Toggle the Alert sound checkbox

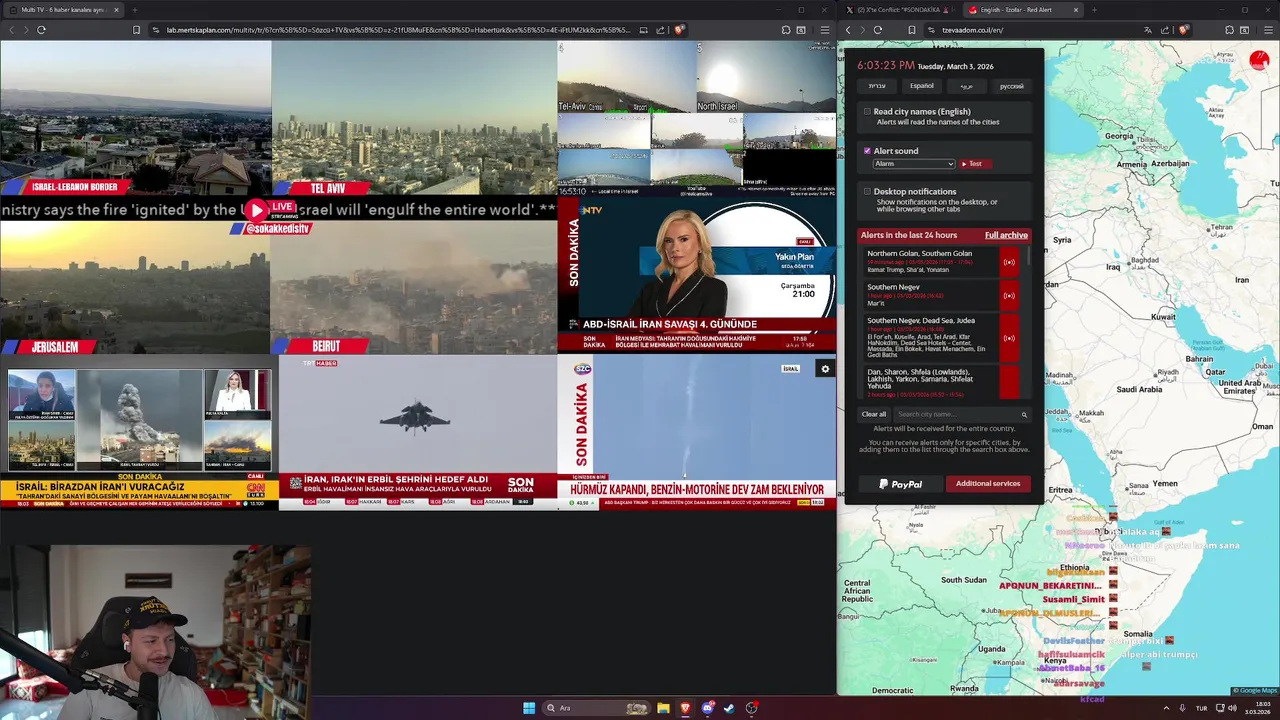pos(867,151)
